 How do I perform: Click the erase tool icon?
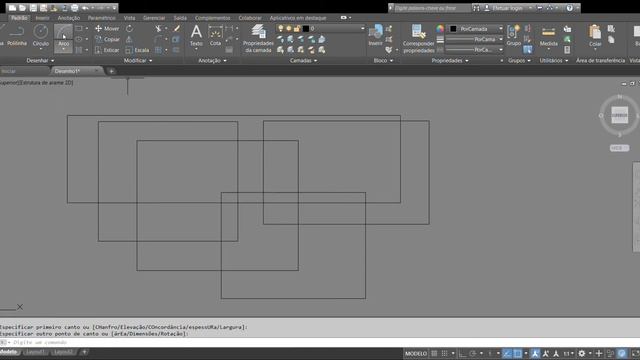coord(176,29)
